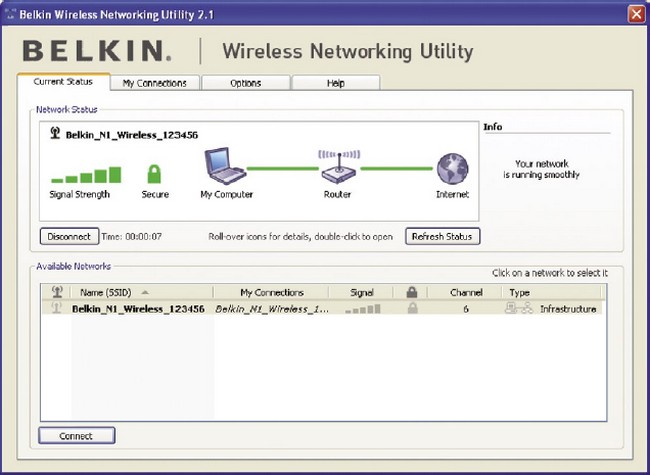Click the Router icon in Network Status
Image resolution: width=650 pixels, height=475 pixels.
coord(339,167)
